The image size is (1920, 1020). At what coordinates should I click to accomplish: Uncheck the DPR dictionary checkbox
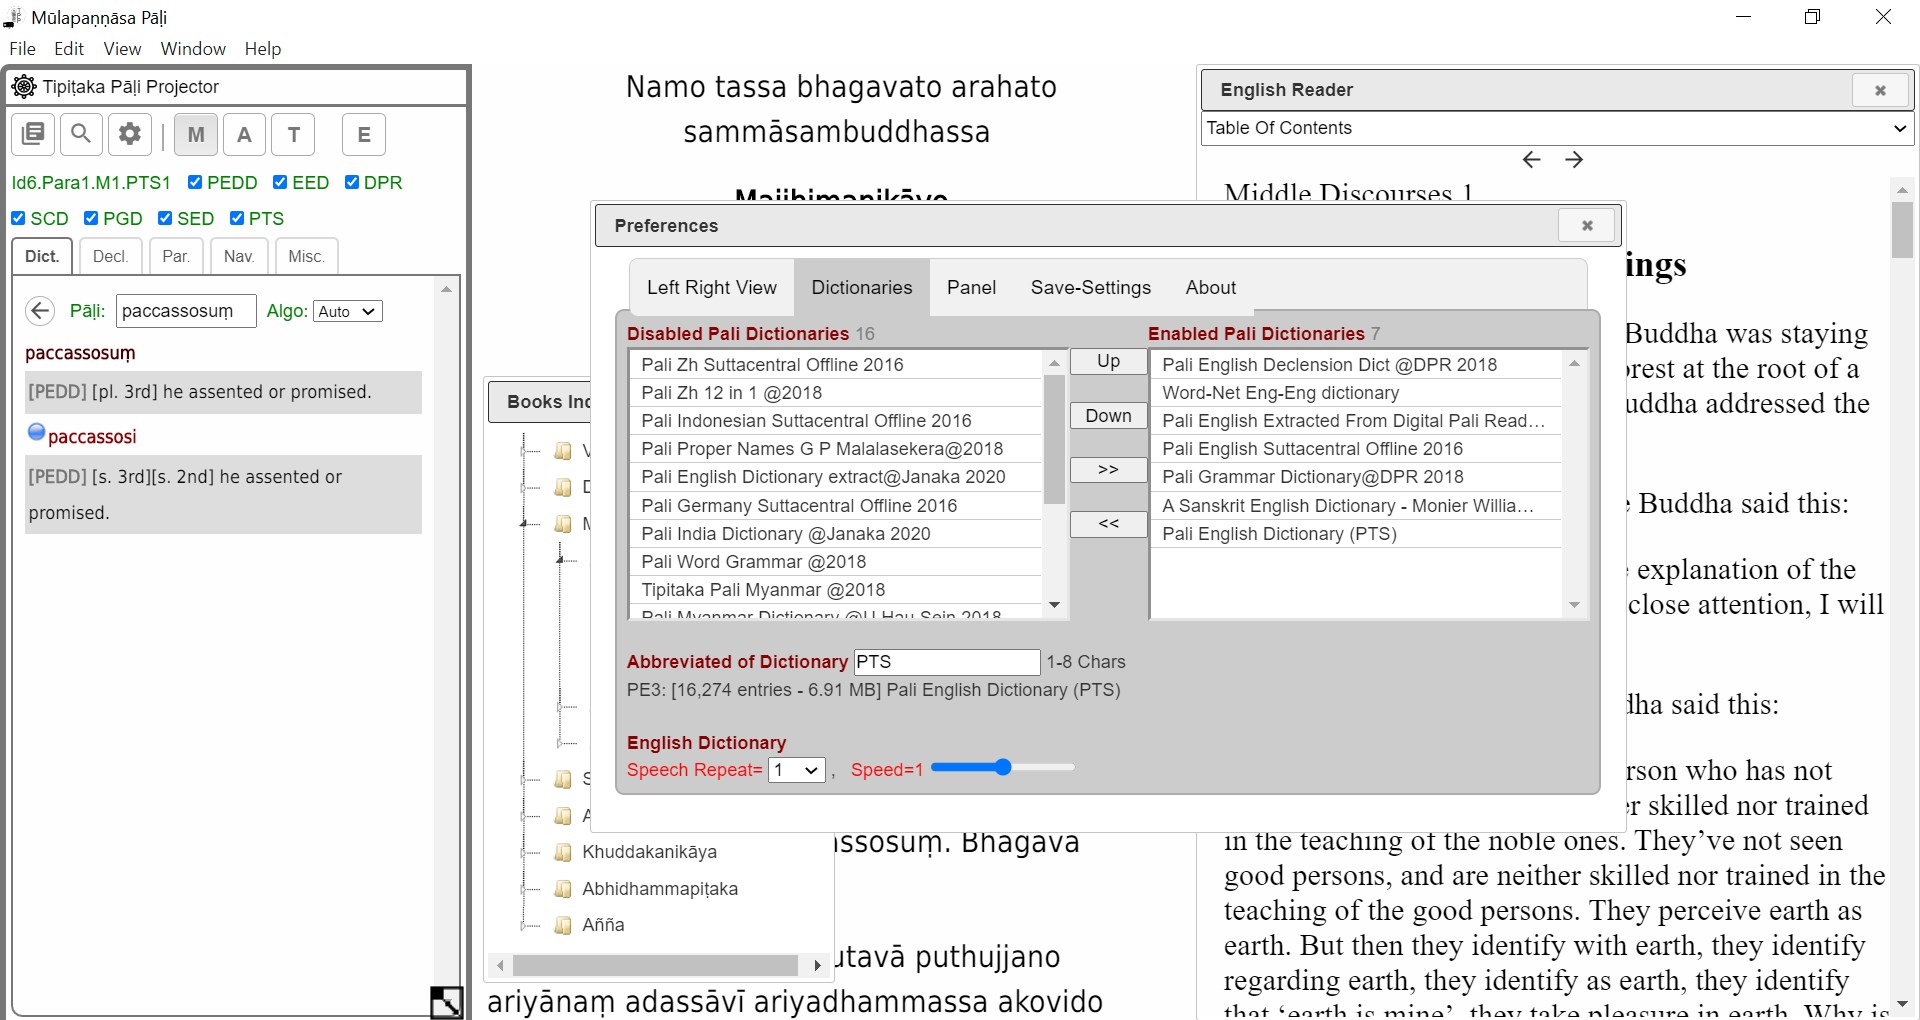352,182
